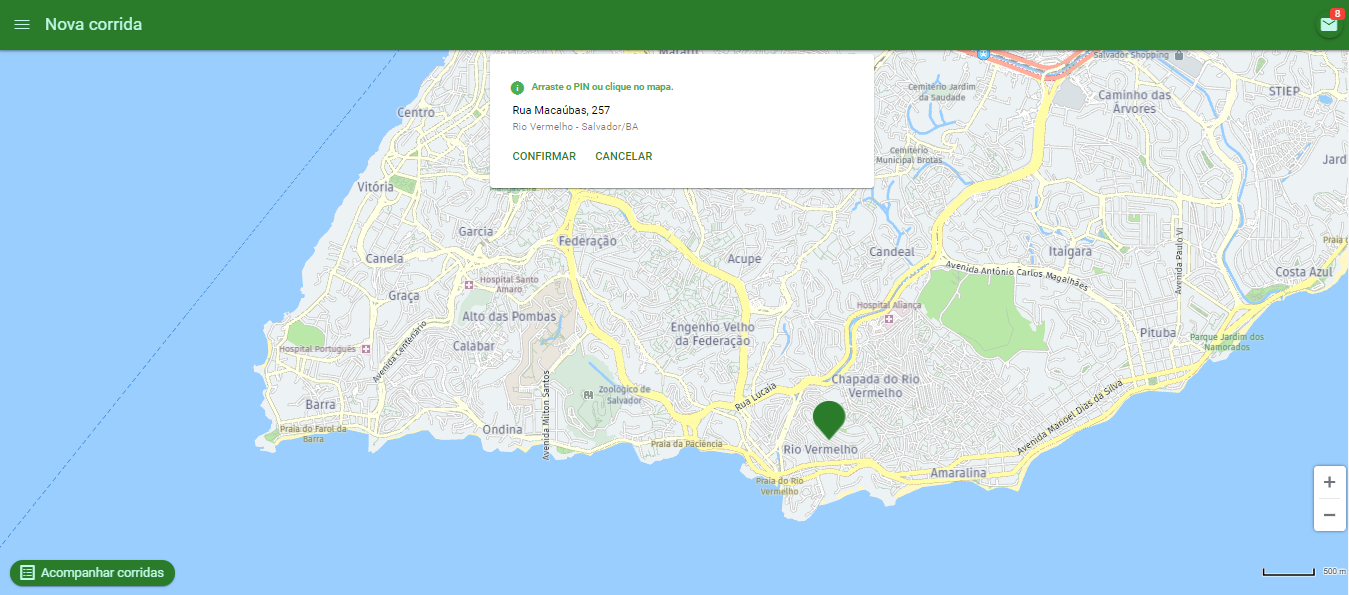
Task: Click the Parque Jardim dos Namorados label
Action: 1227,341
